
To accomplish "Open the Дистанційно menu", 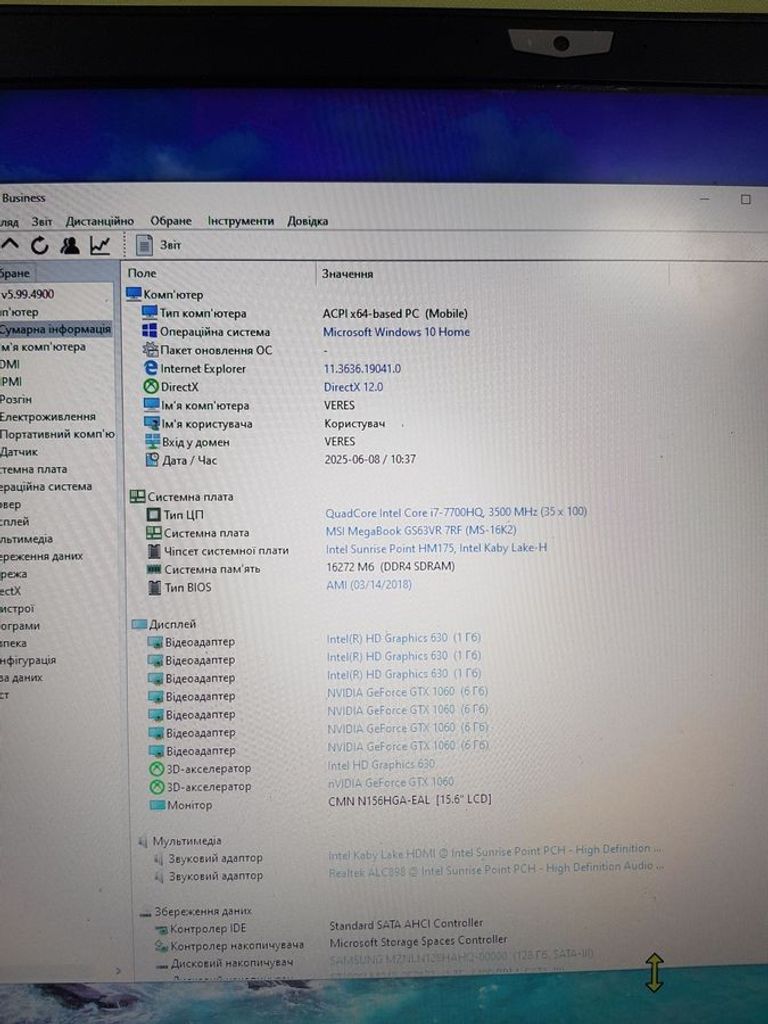I will 99,221.
